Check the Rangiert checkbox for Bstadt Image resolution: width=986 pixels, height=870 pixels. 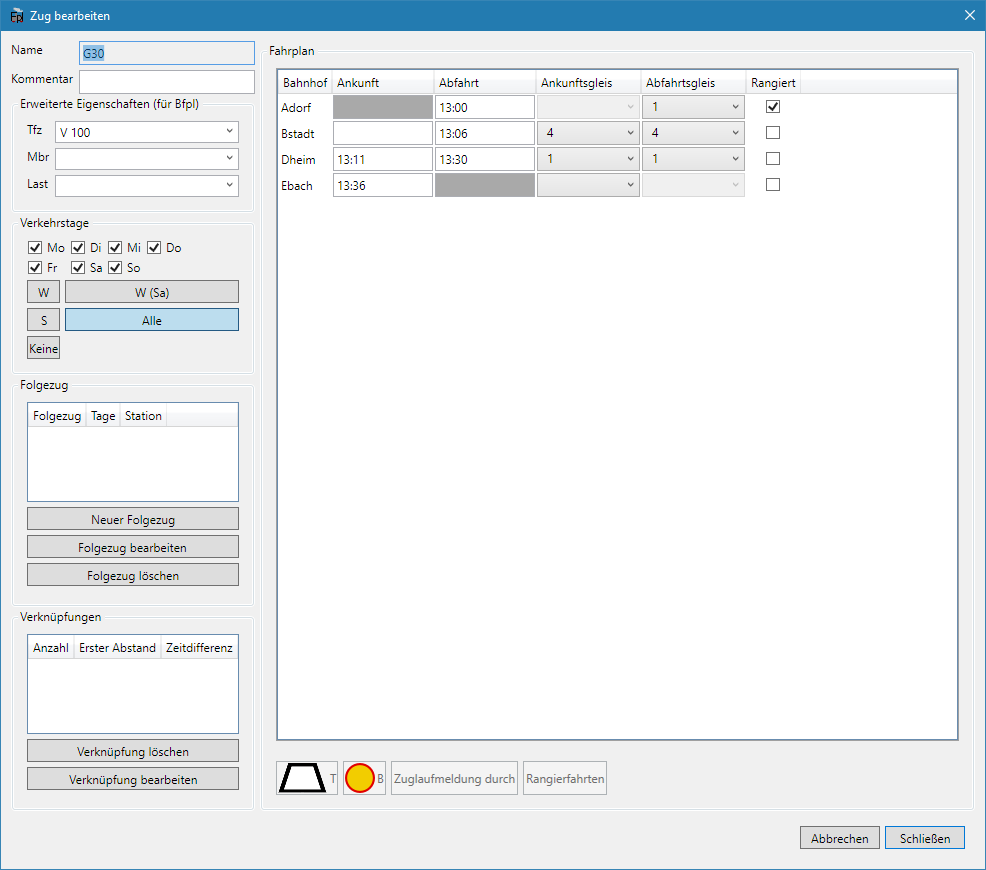[x=773, y=133]
